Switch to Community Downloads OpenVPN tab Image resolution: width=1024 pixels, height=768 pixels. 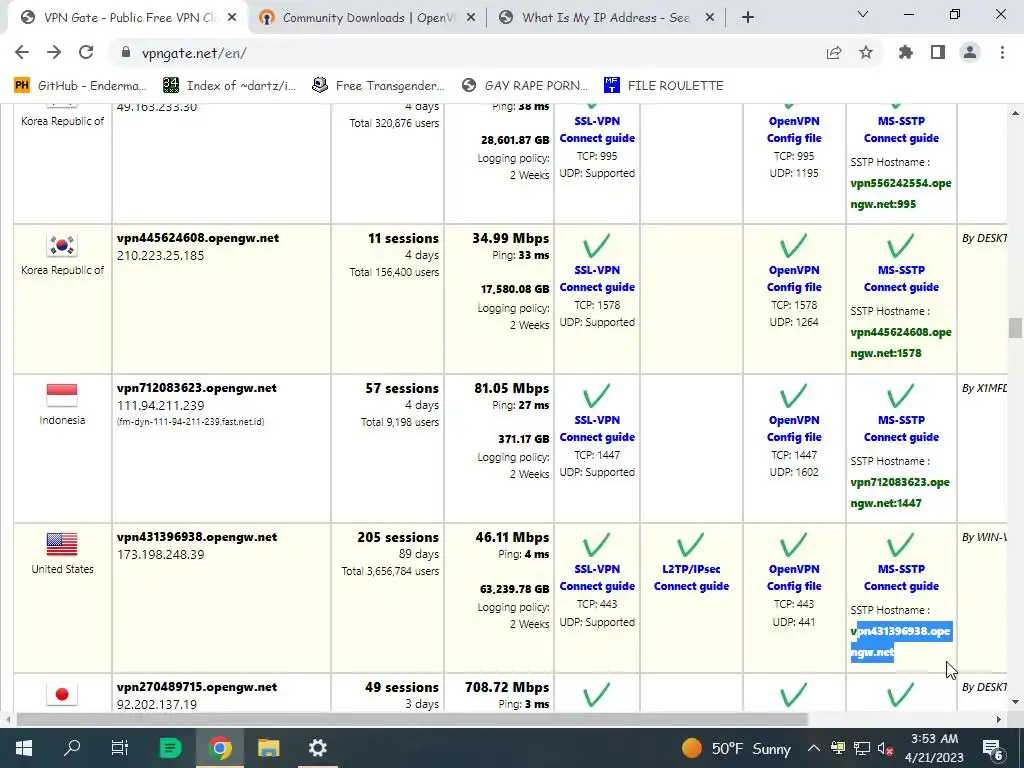tap(367, 18)
